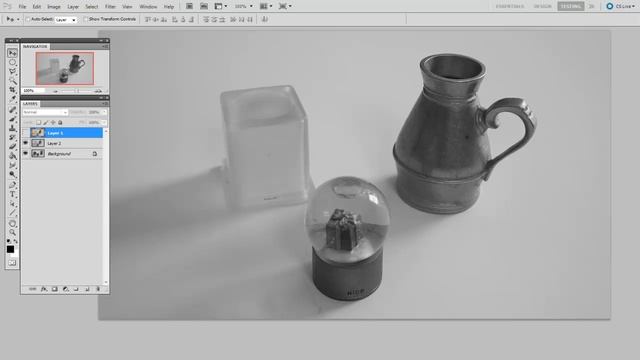Select the Eyedropper tool
The width and height of the screenshot is (640, 360).
(12, 99)
